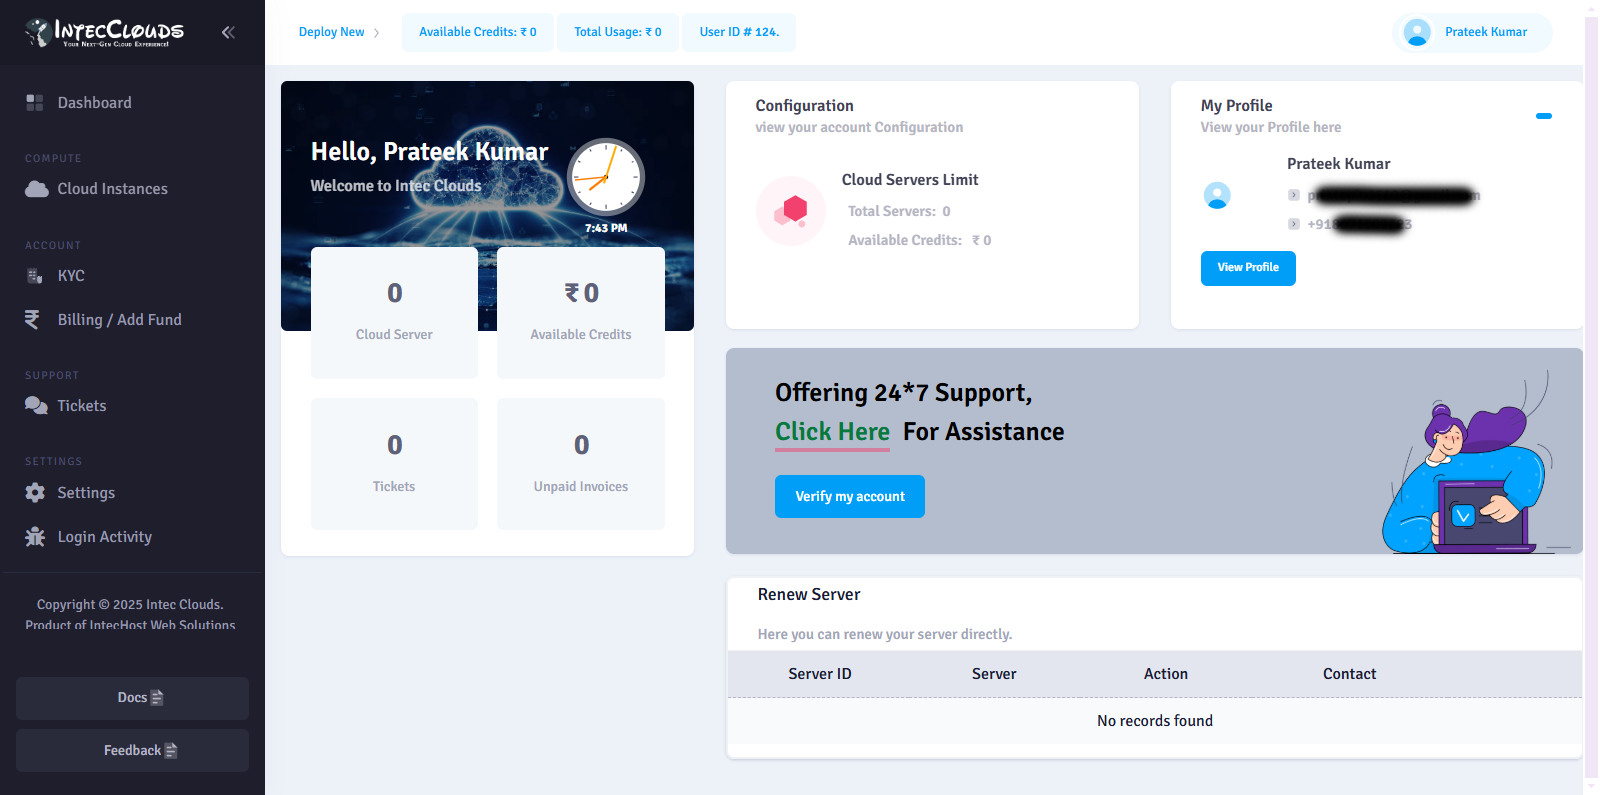Collapse the sidebar with the double-chevron icon
Screen dimensions: 1600x795
coord(228,32)
